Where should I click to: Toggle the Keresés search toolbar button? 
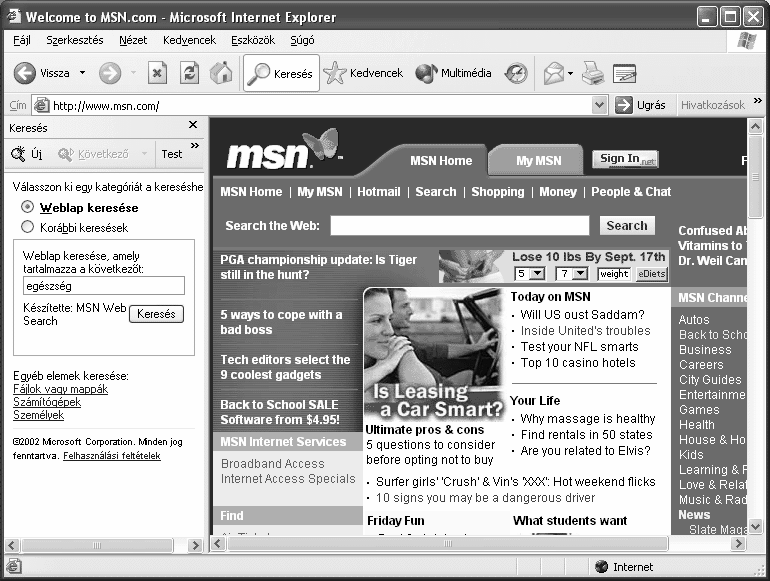tap(281, 73)
